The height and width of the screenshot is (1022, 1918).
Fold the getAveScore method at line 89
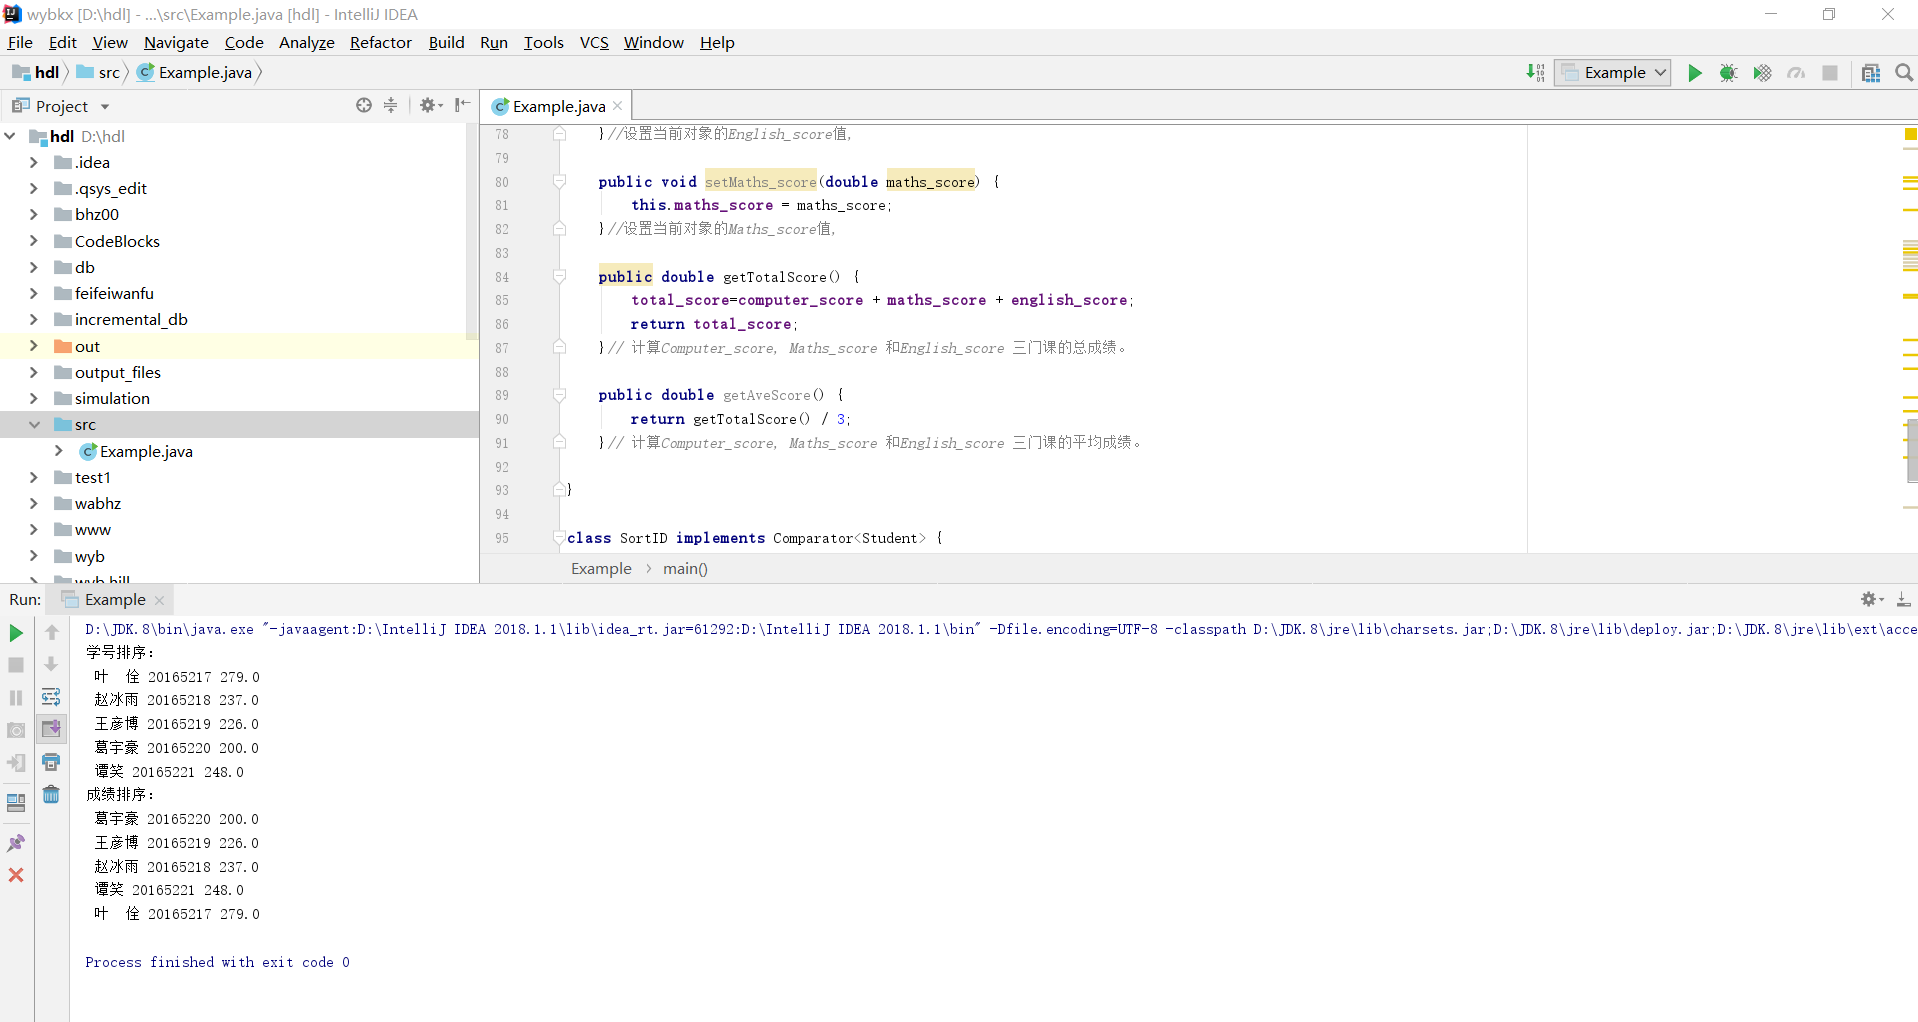[x=559, y=395]
